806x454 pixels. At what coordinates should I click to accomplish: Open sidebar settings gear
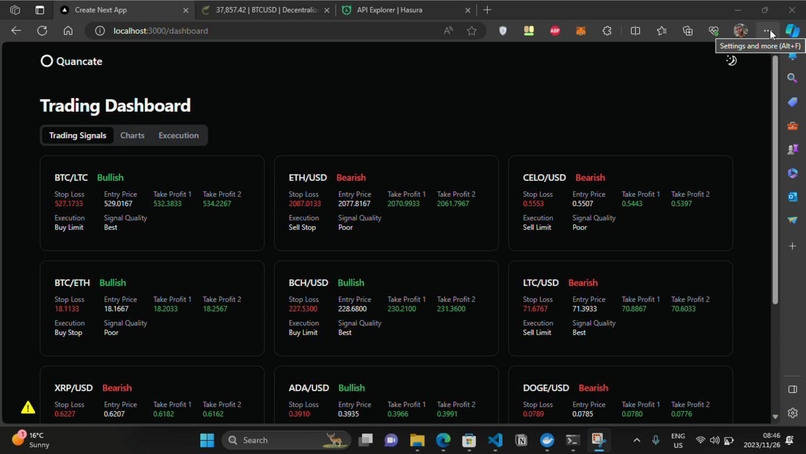[x=792, y=412]
